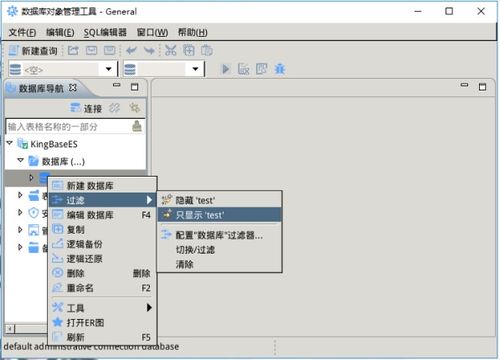This screenshot has width=500, height=360.
Task: Click the 连接 new connection button
Action: coord(86,108)
